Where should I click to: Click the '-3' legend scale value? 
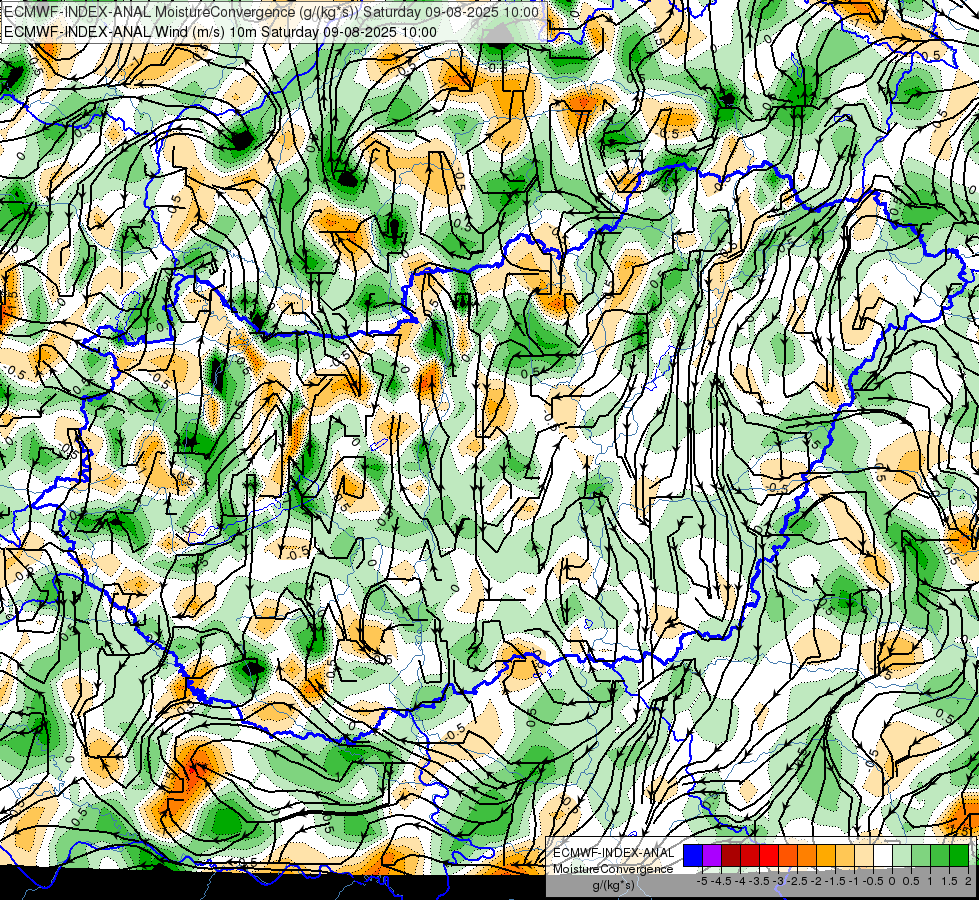(x=778, y=881)
